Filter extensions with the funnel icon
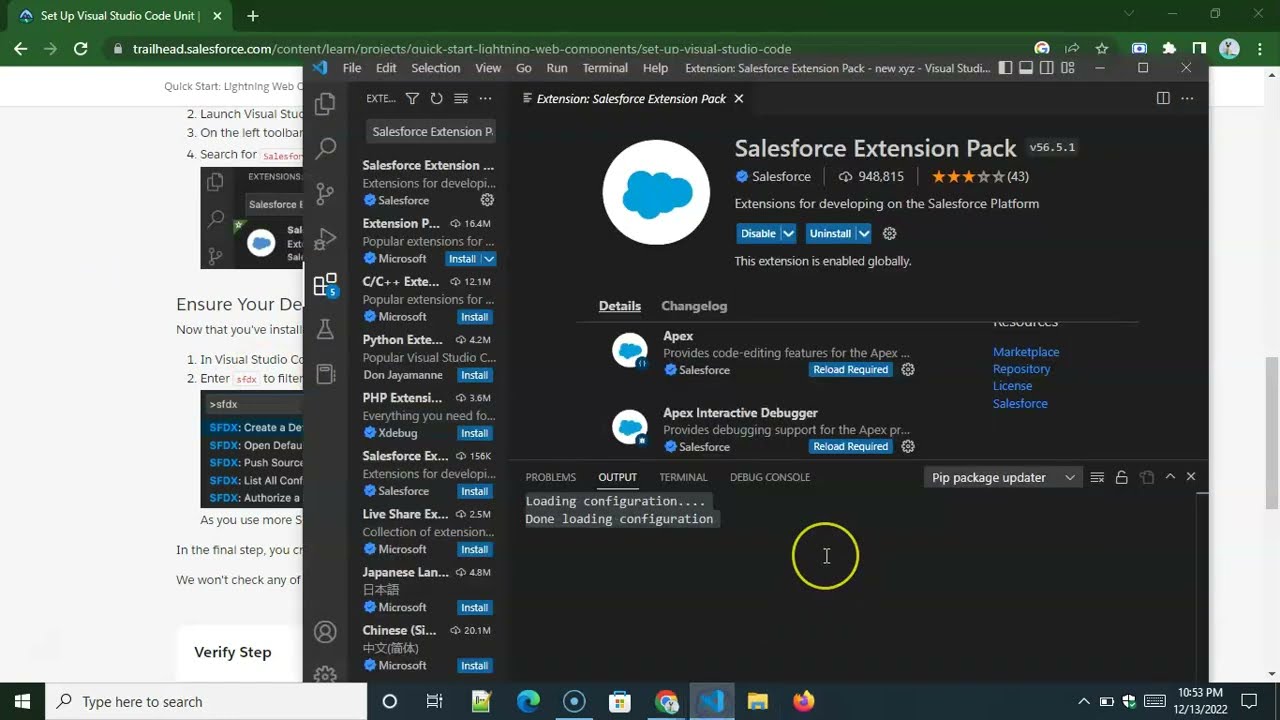Screen dimensions: 1280x720 pyautogui.click(x=412, y=99)
